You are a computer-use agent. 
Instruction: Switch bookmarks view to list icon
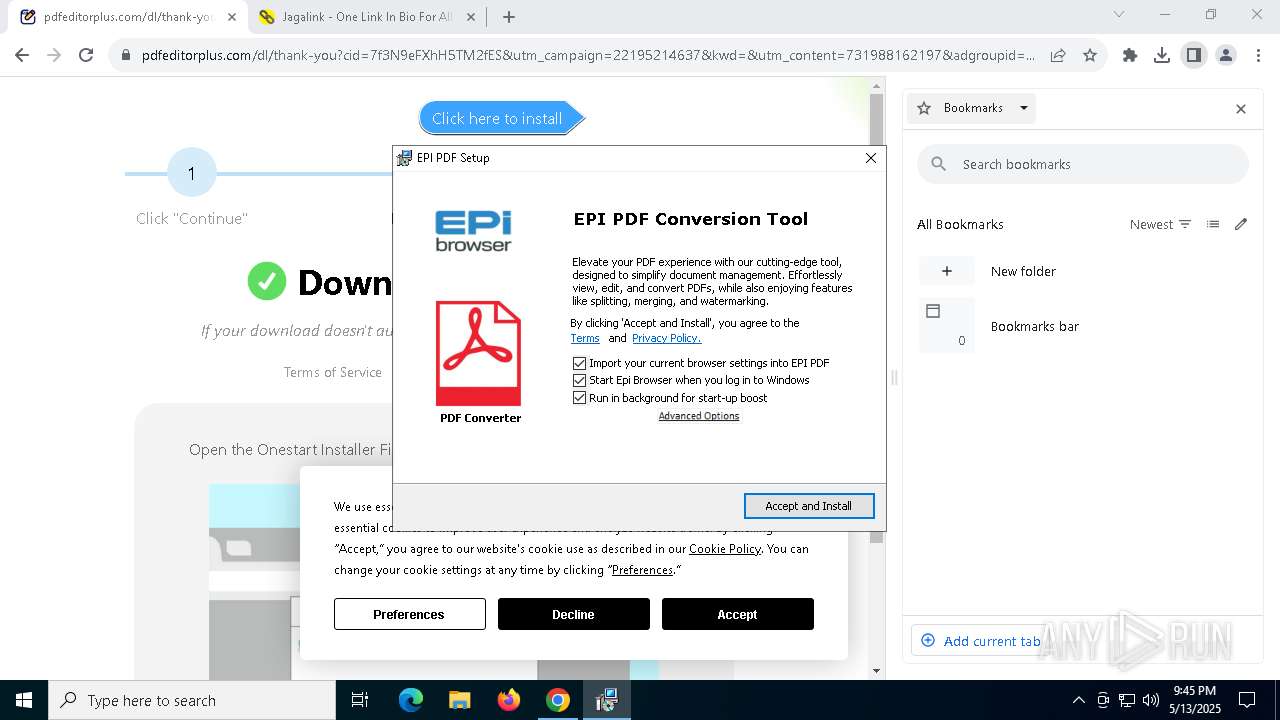pos(1213,224)
